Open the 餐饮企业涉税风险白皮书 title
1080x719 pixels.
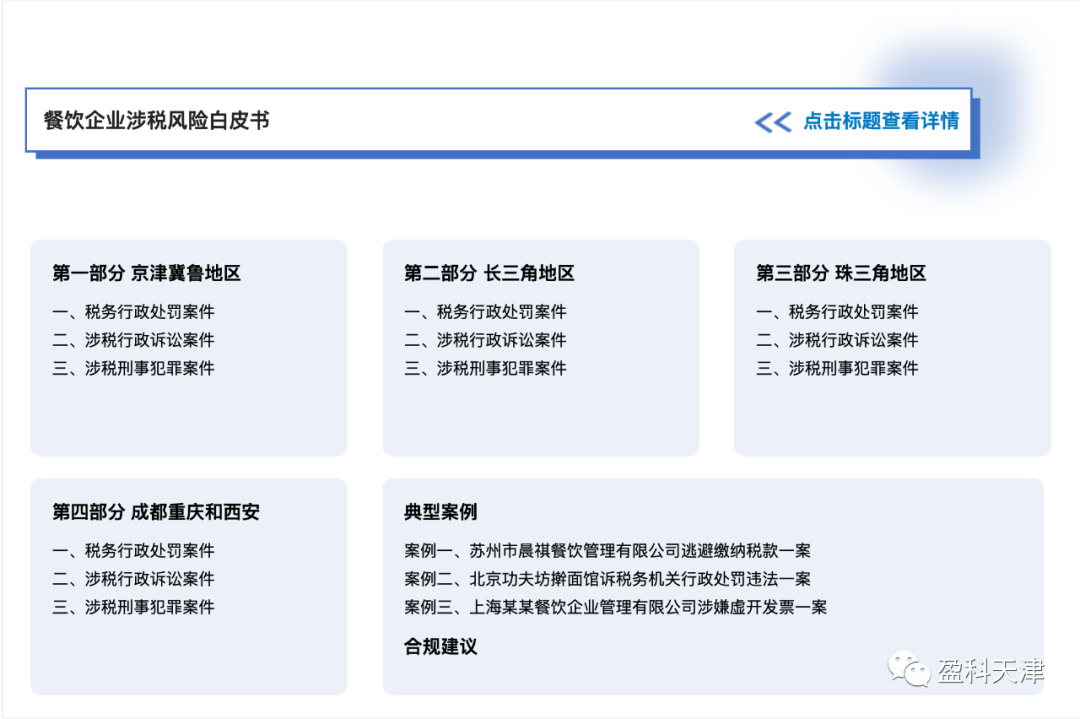pos(156,121)
